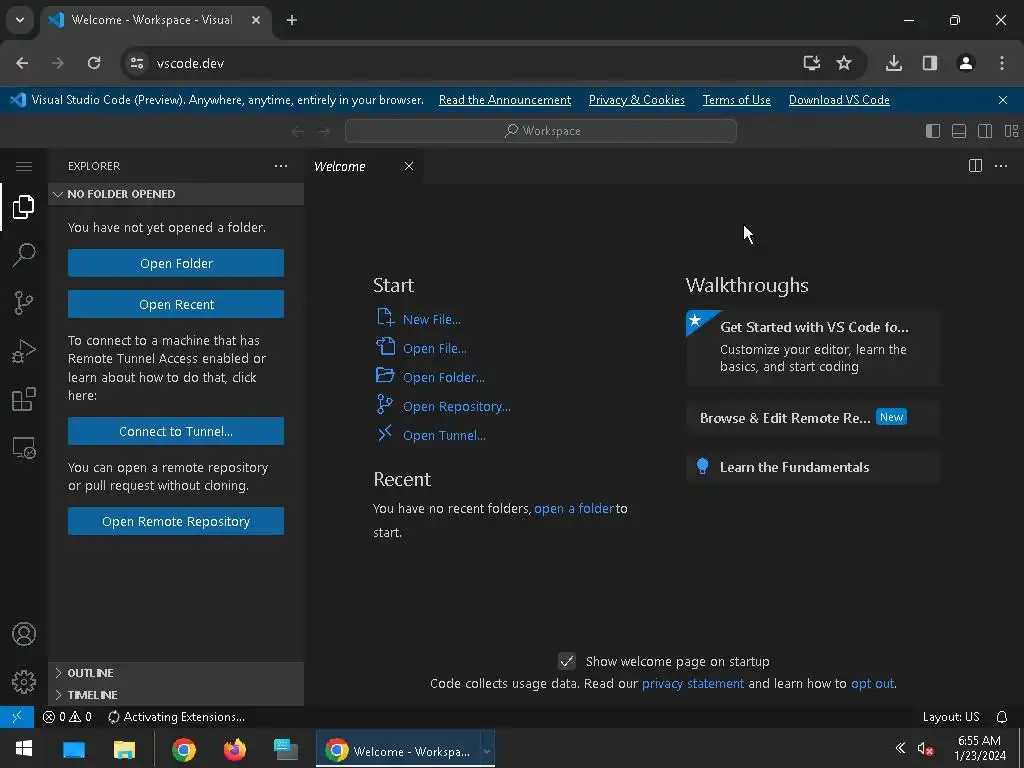Click Download VS Code link
The height and width of the screenshot is (768, 1024).
(839, 100)
